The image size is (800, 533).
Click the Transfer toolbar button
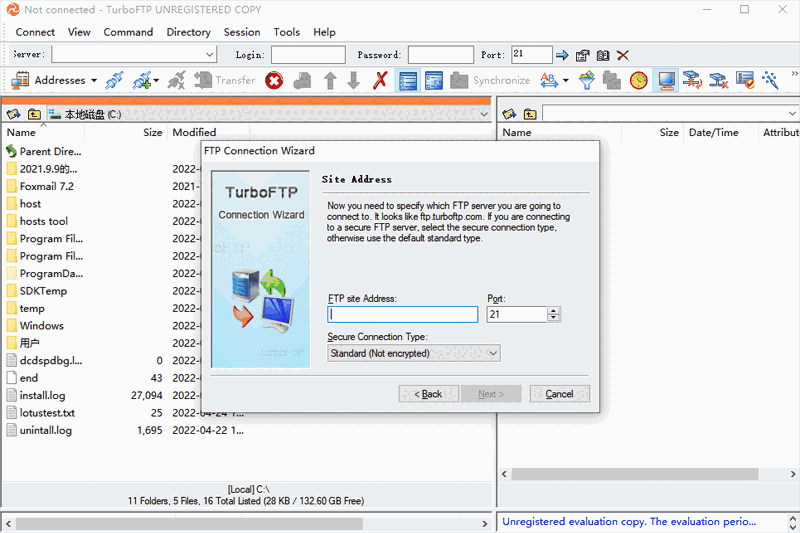[225, 81]
